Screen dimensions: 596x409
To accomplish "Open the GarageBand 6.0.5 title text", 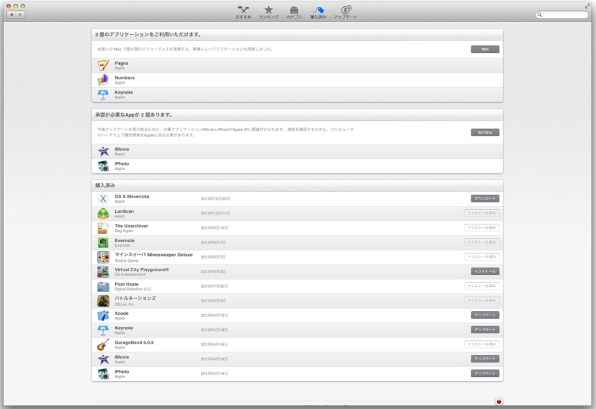I will (134, 342).
